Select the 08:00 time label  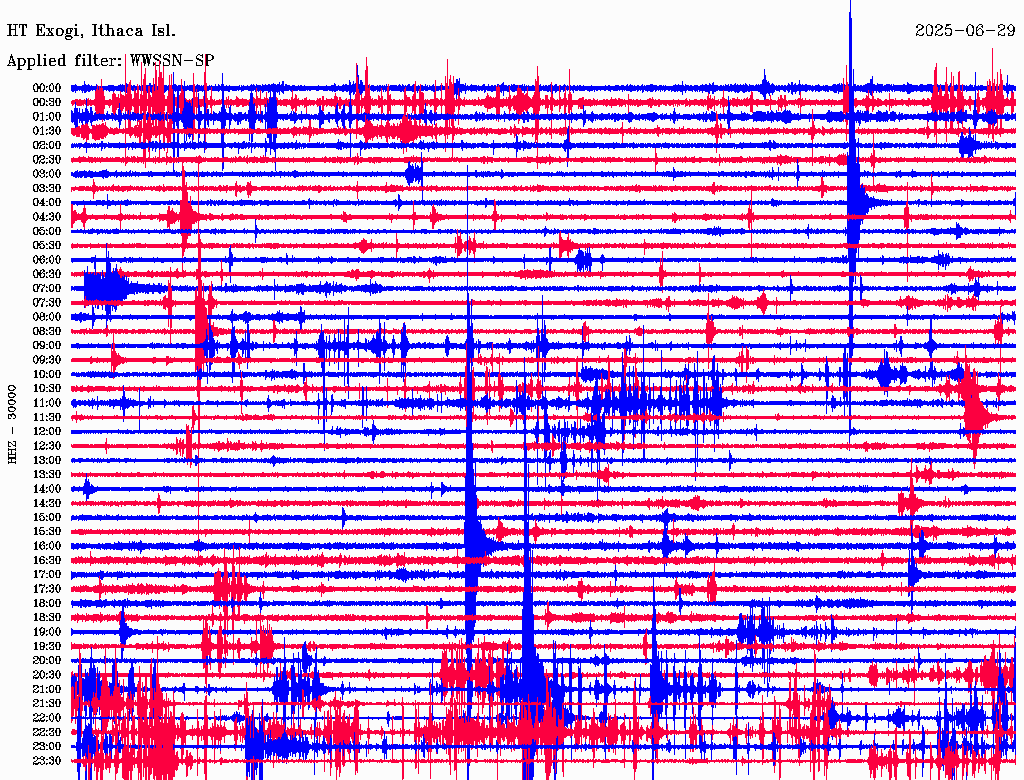point(47,317)
